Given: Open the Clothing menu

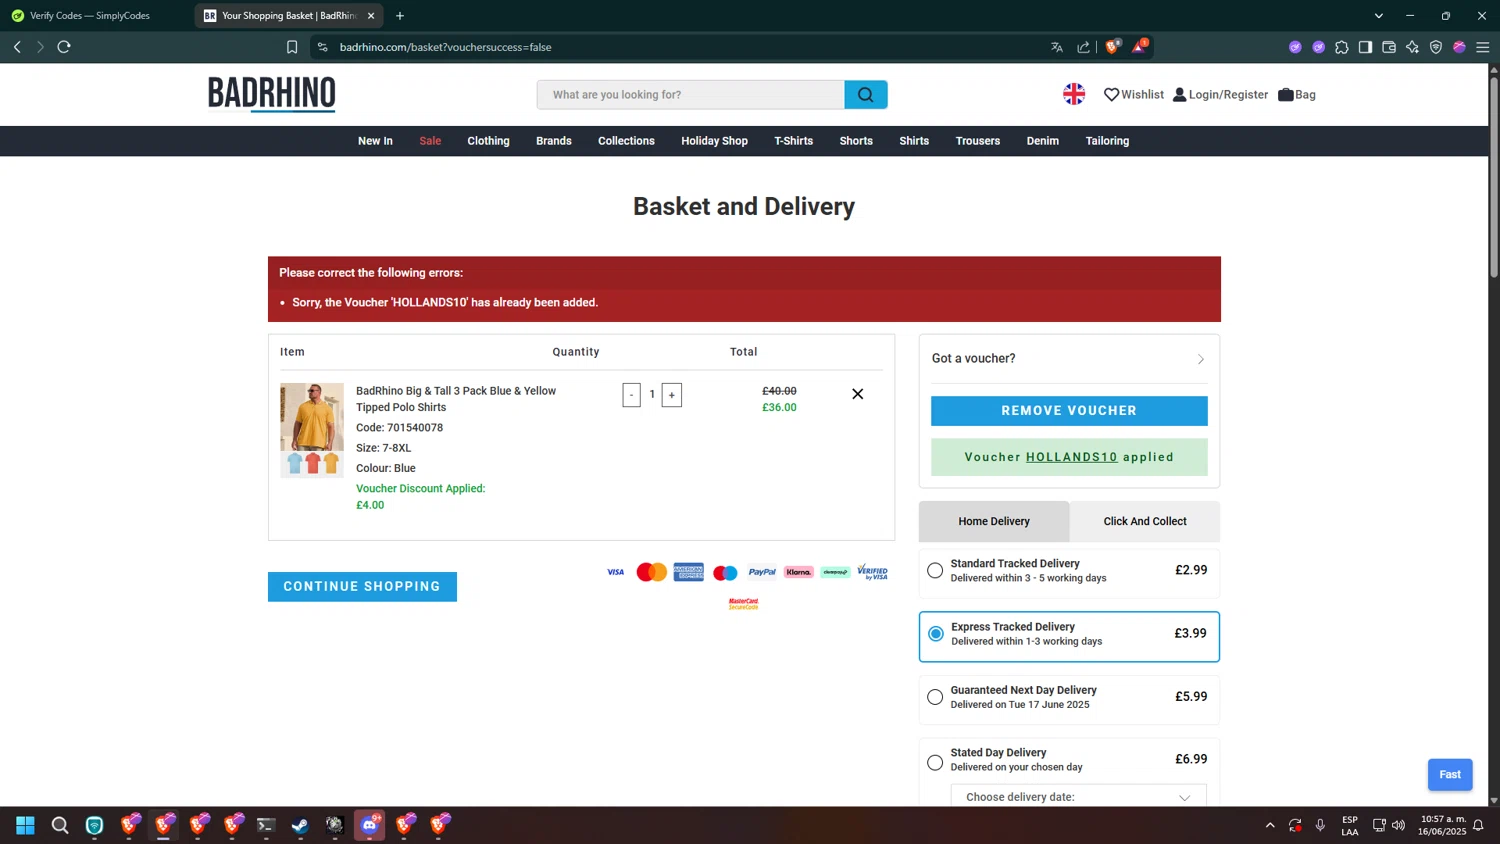Looking at the screenshot, I should click(x=488, y=141).
